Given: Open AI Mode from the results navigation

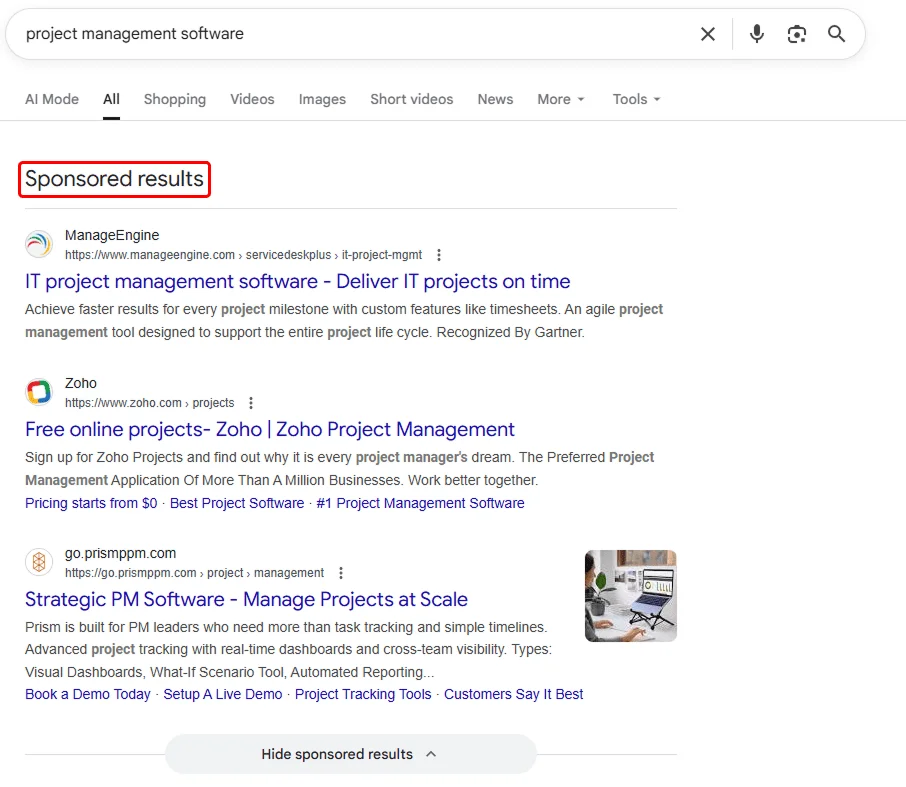Looking at the screenshot, I should pyautogui.click(x=52, y=99).
